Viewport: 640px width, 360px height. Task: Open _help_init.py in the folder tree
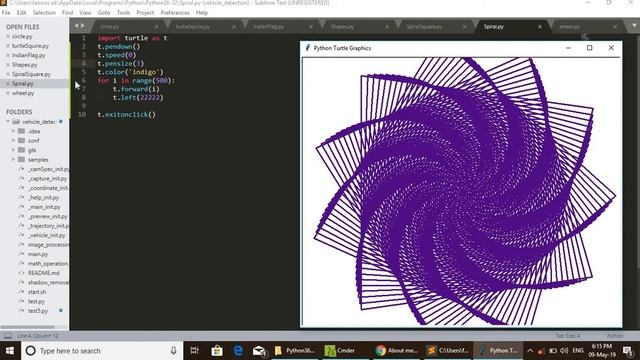(43, 197)
